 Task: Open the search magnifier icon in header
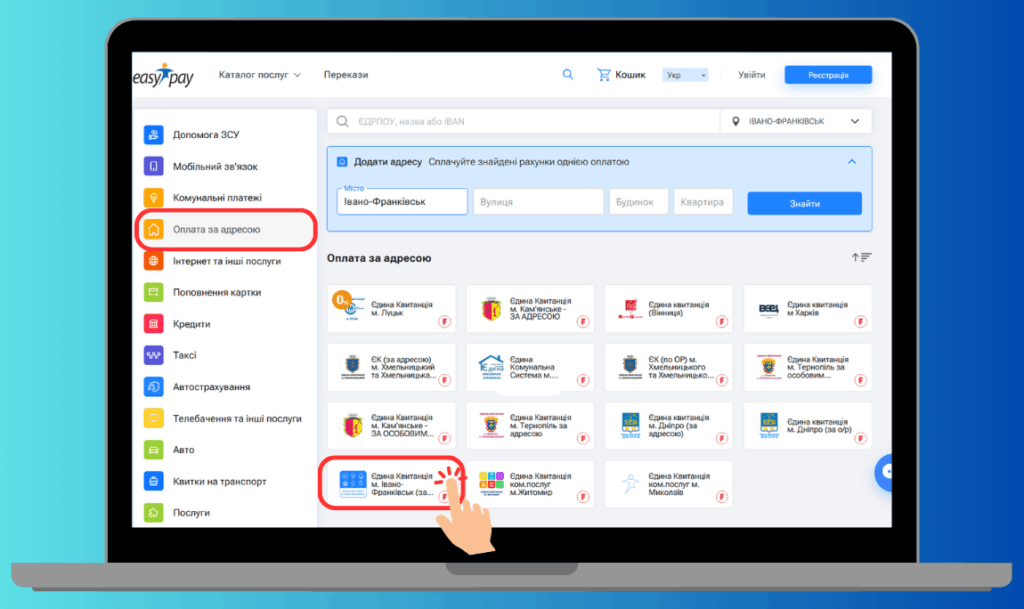click(568, 74)
